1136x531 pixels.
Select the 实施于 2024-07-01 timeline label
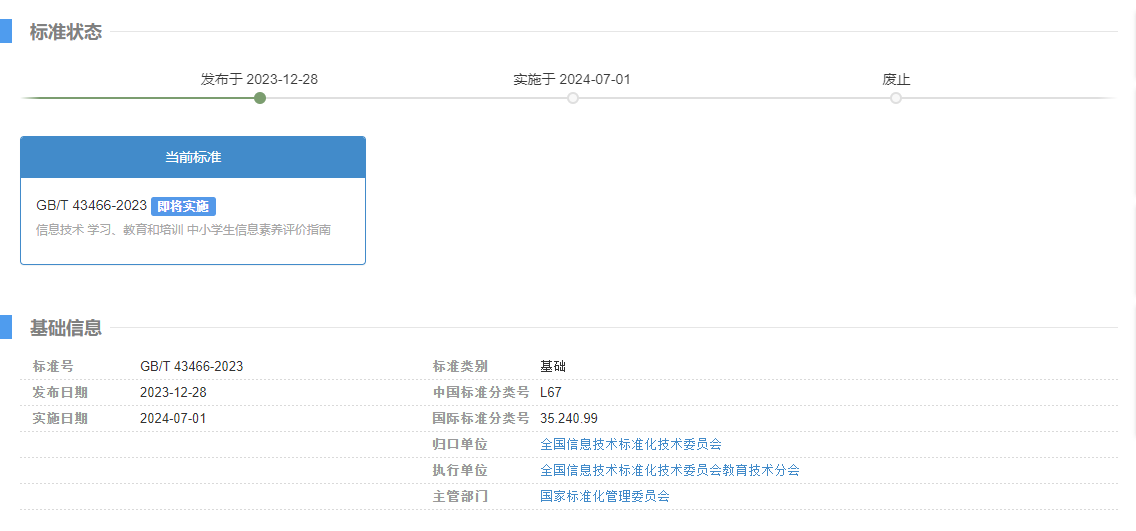(x=572, y=79)
